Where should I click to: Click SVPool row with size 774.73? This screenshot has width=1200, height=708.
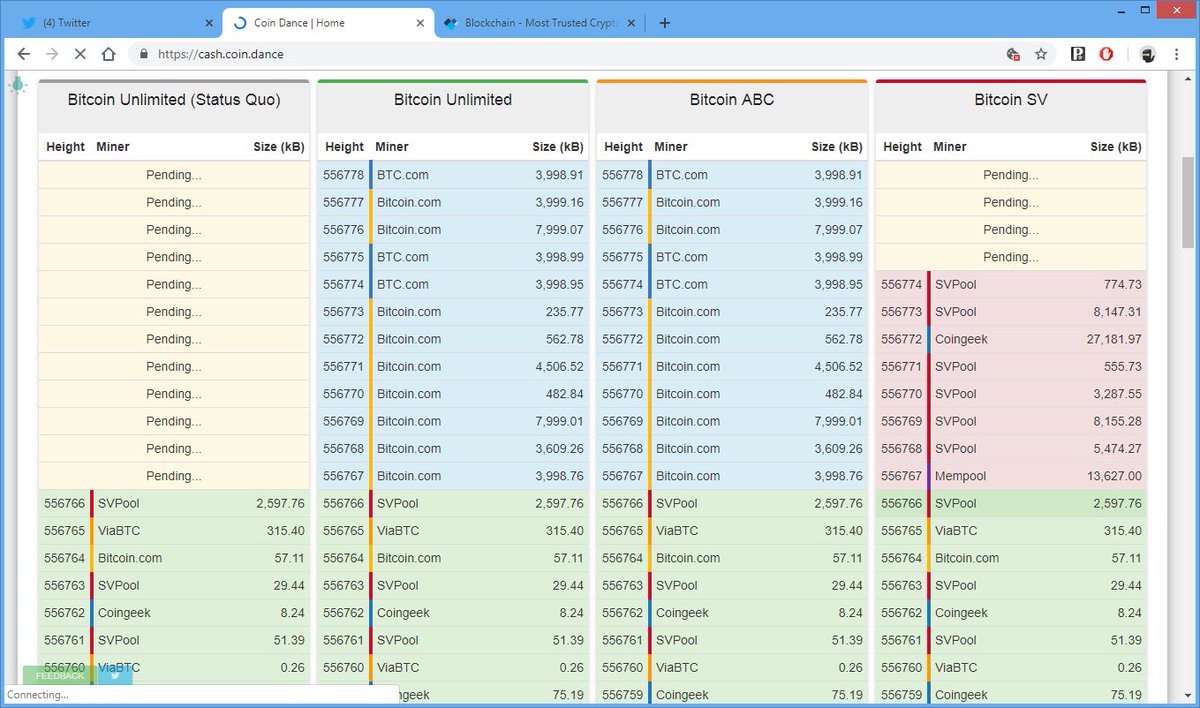coord(1011,285)
